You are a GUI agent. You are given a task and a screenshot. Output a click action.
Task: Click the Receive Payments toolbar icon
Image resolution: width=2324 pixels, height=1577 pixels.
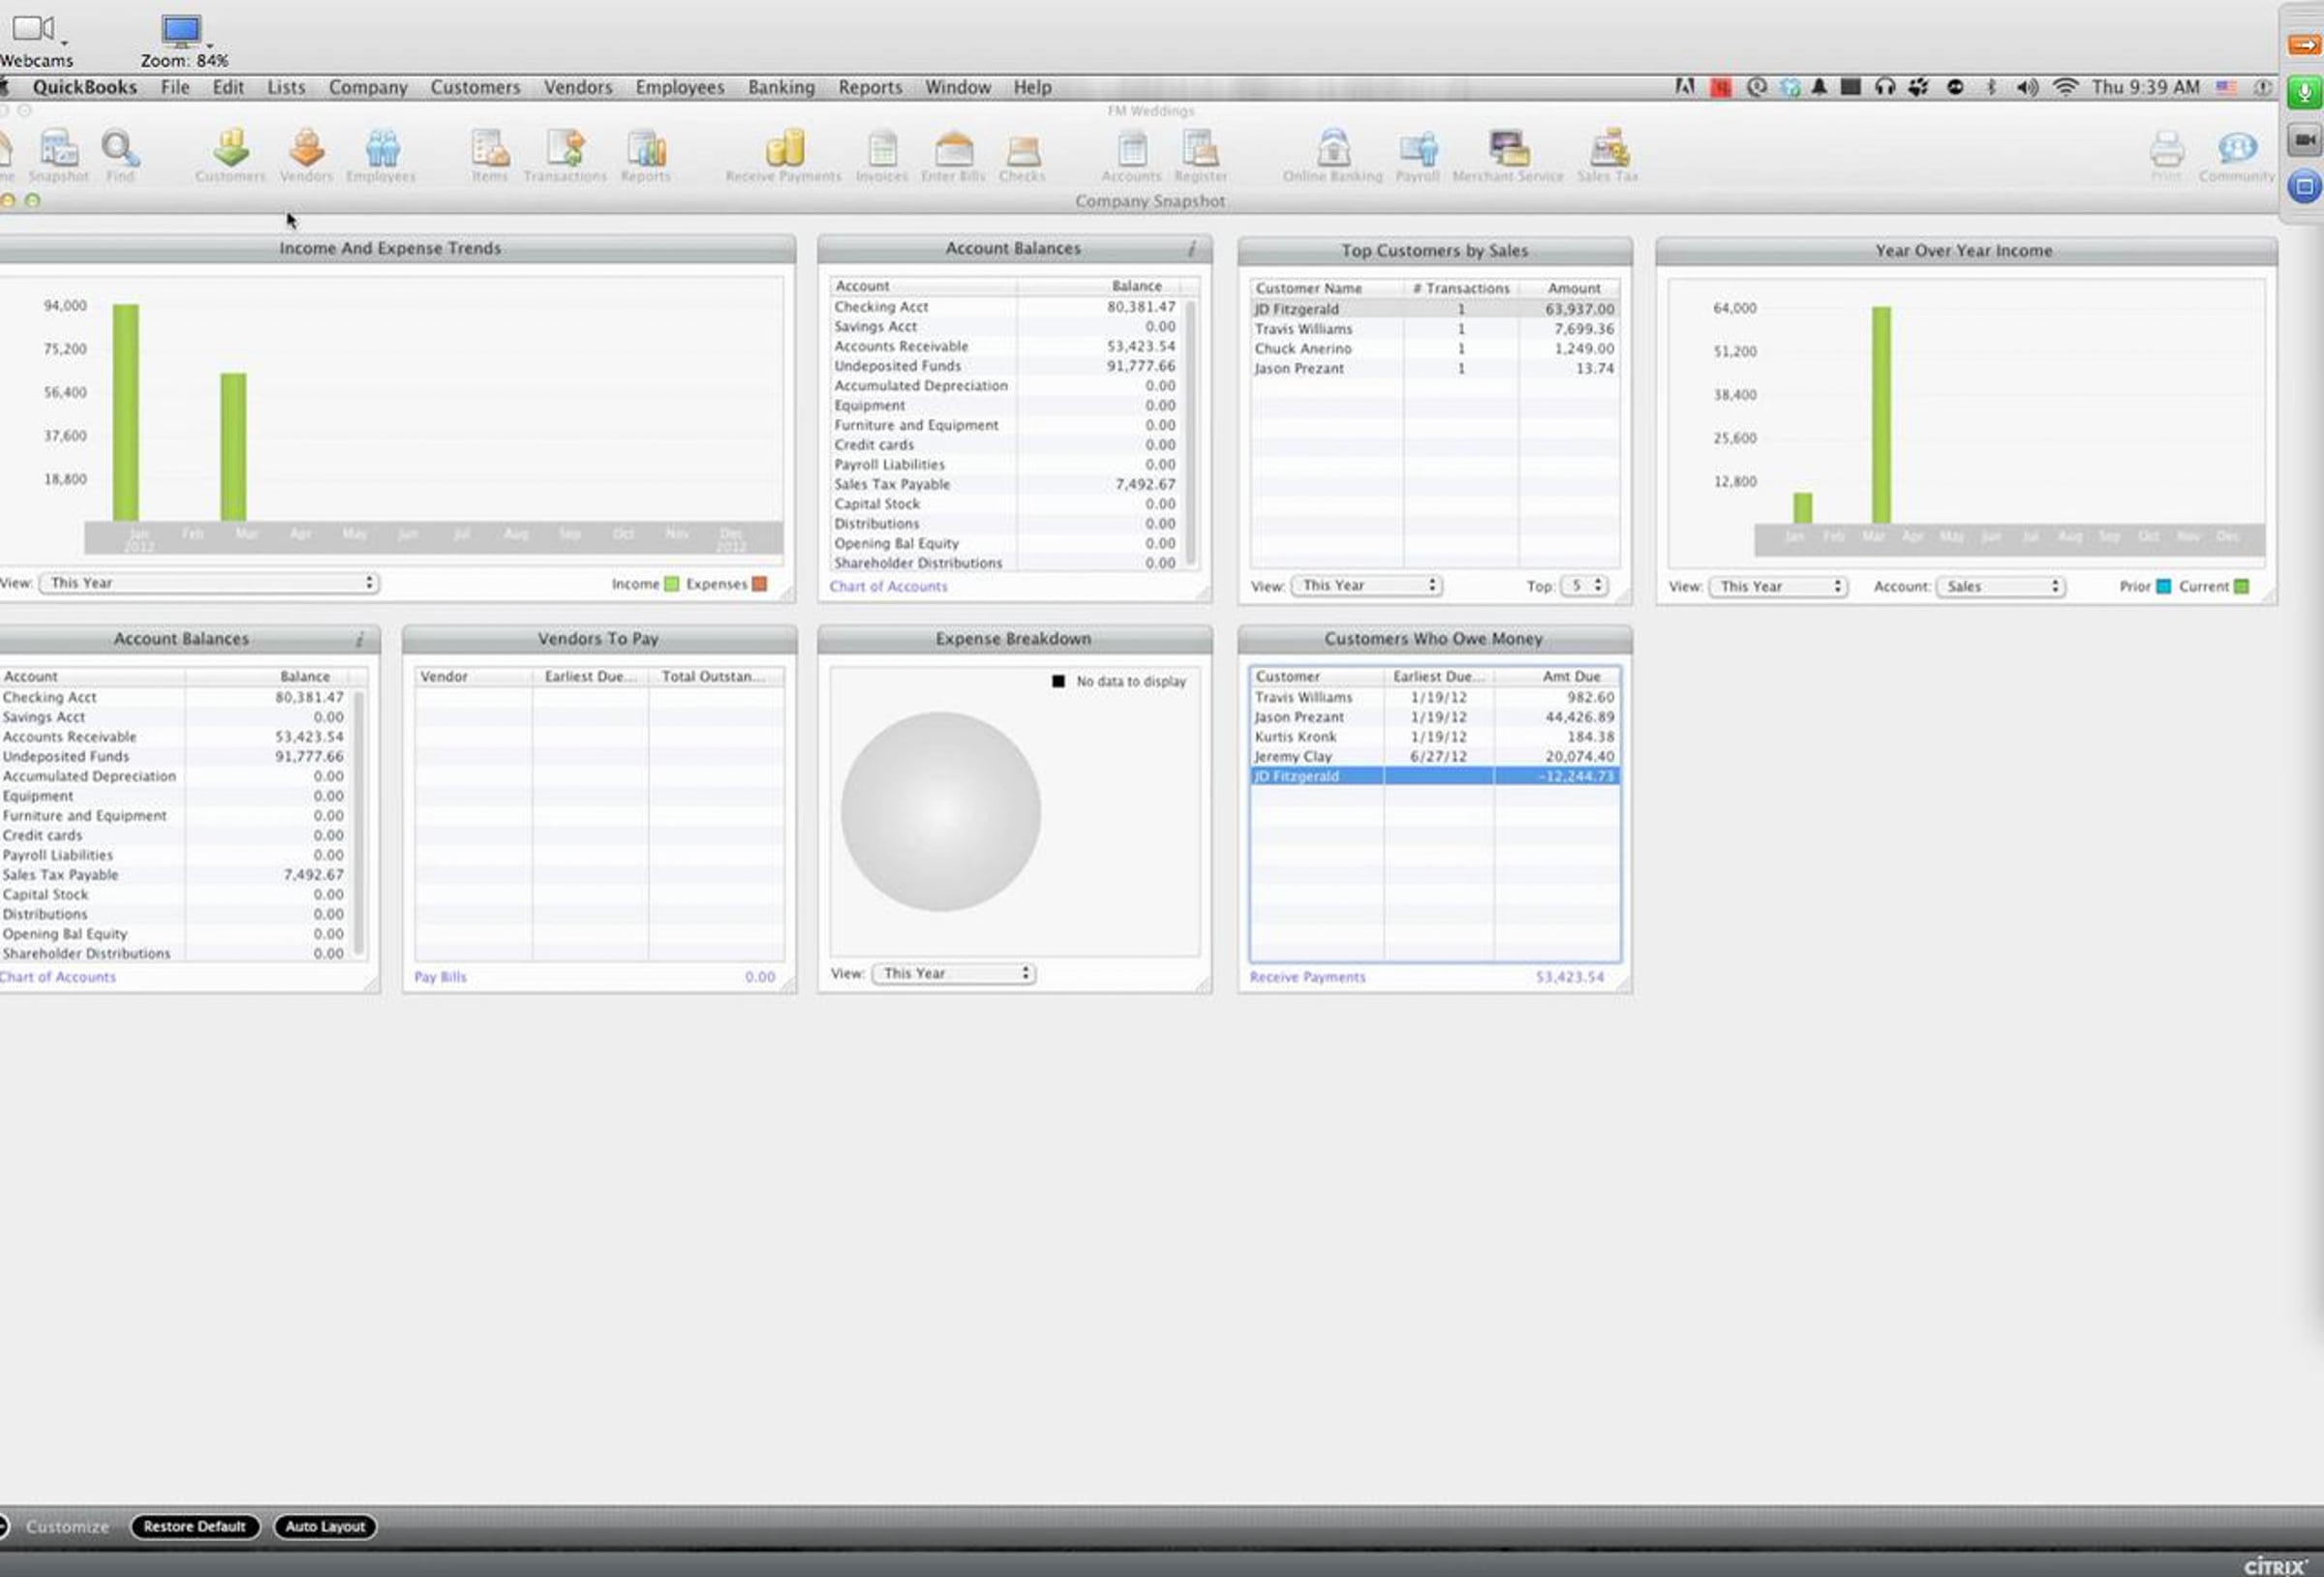pos(783,155)
